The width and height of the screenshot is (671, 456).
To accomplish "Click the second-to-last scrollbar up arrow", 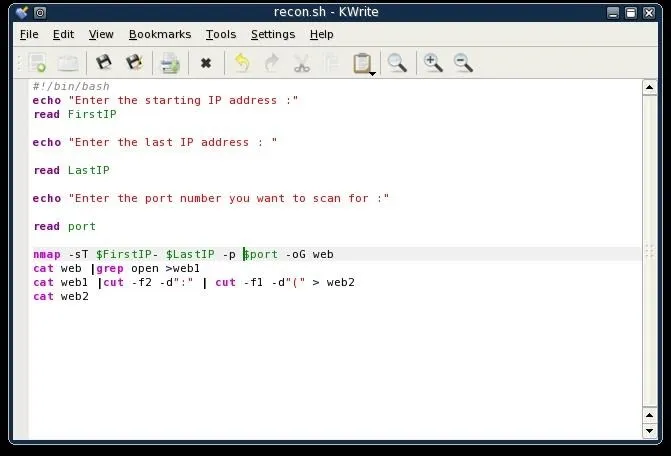I will [x=650, y=415].
